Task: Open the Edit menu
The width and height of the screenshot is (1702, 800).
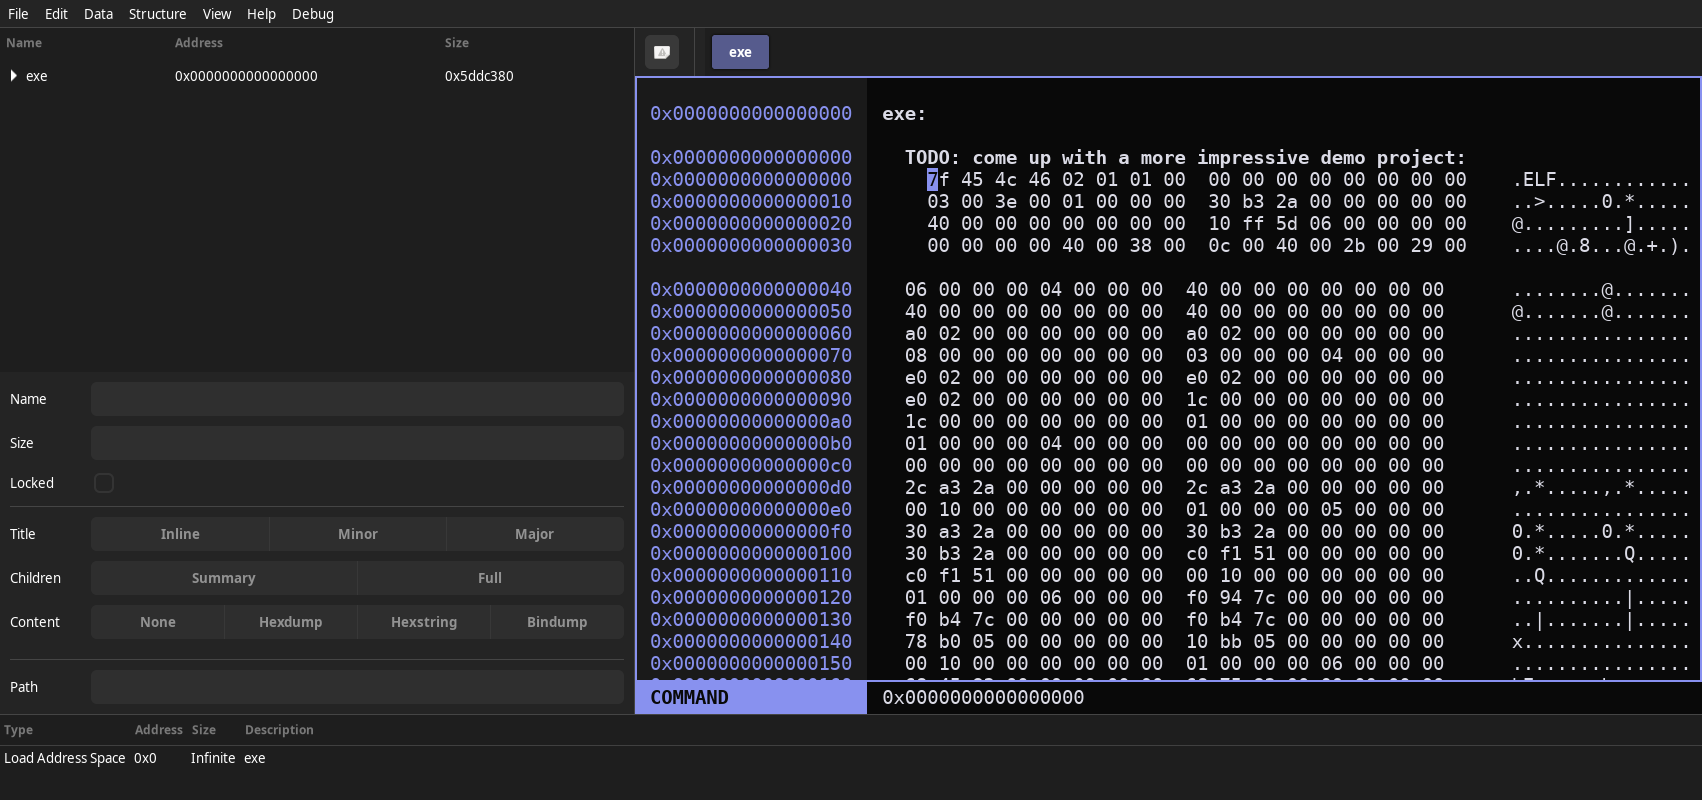Action: pos(56,14)
